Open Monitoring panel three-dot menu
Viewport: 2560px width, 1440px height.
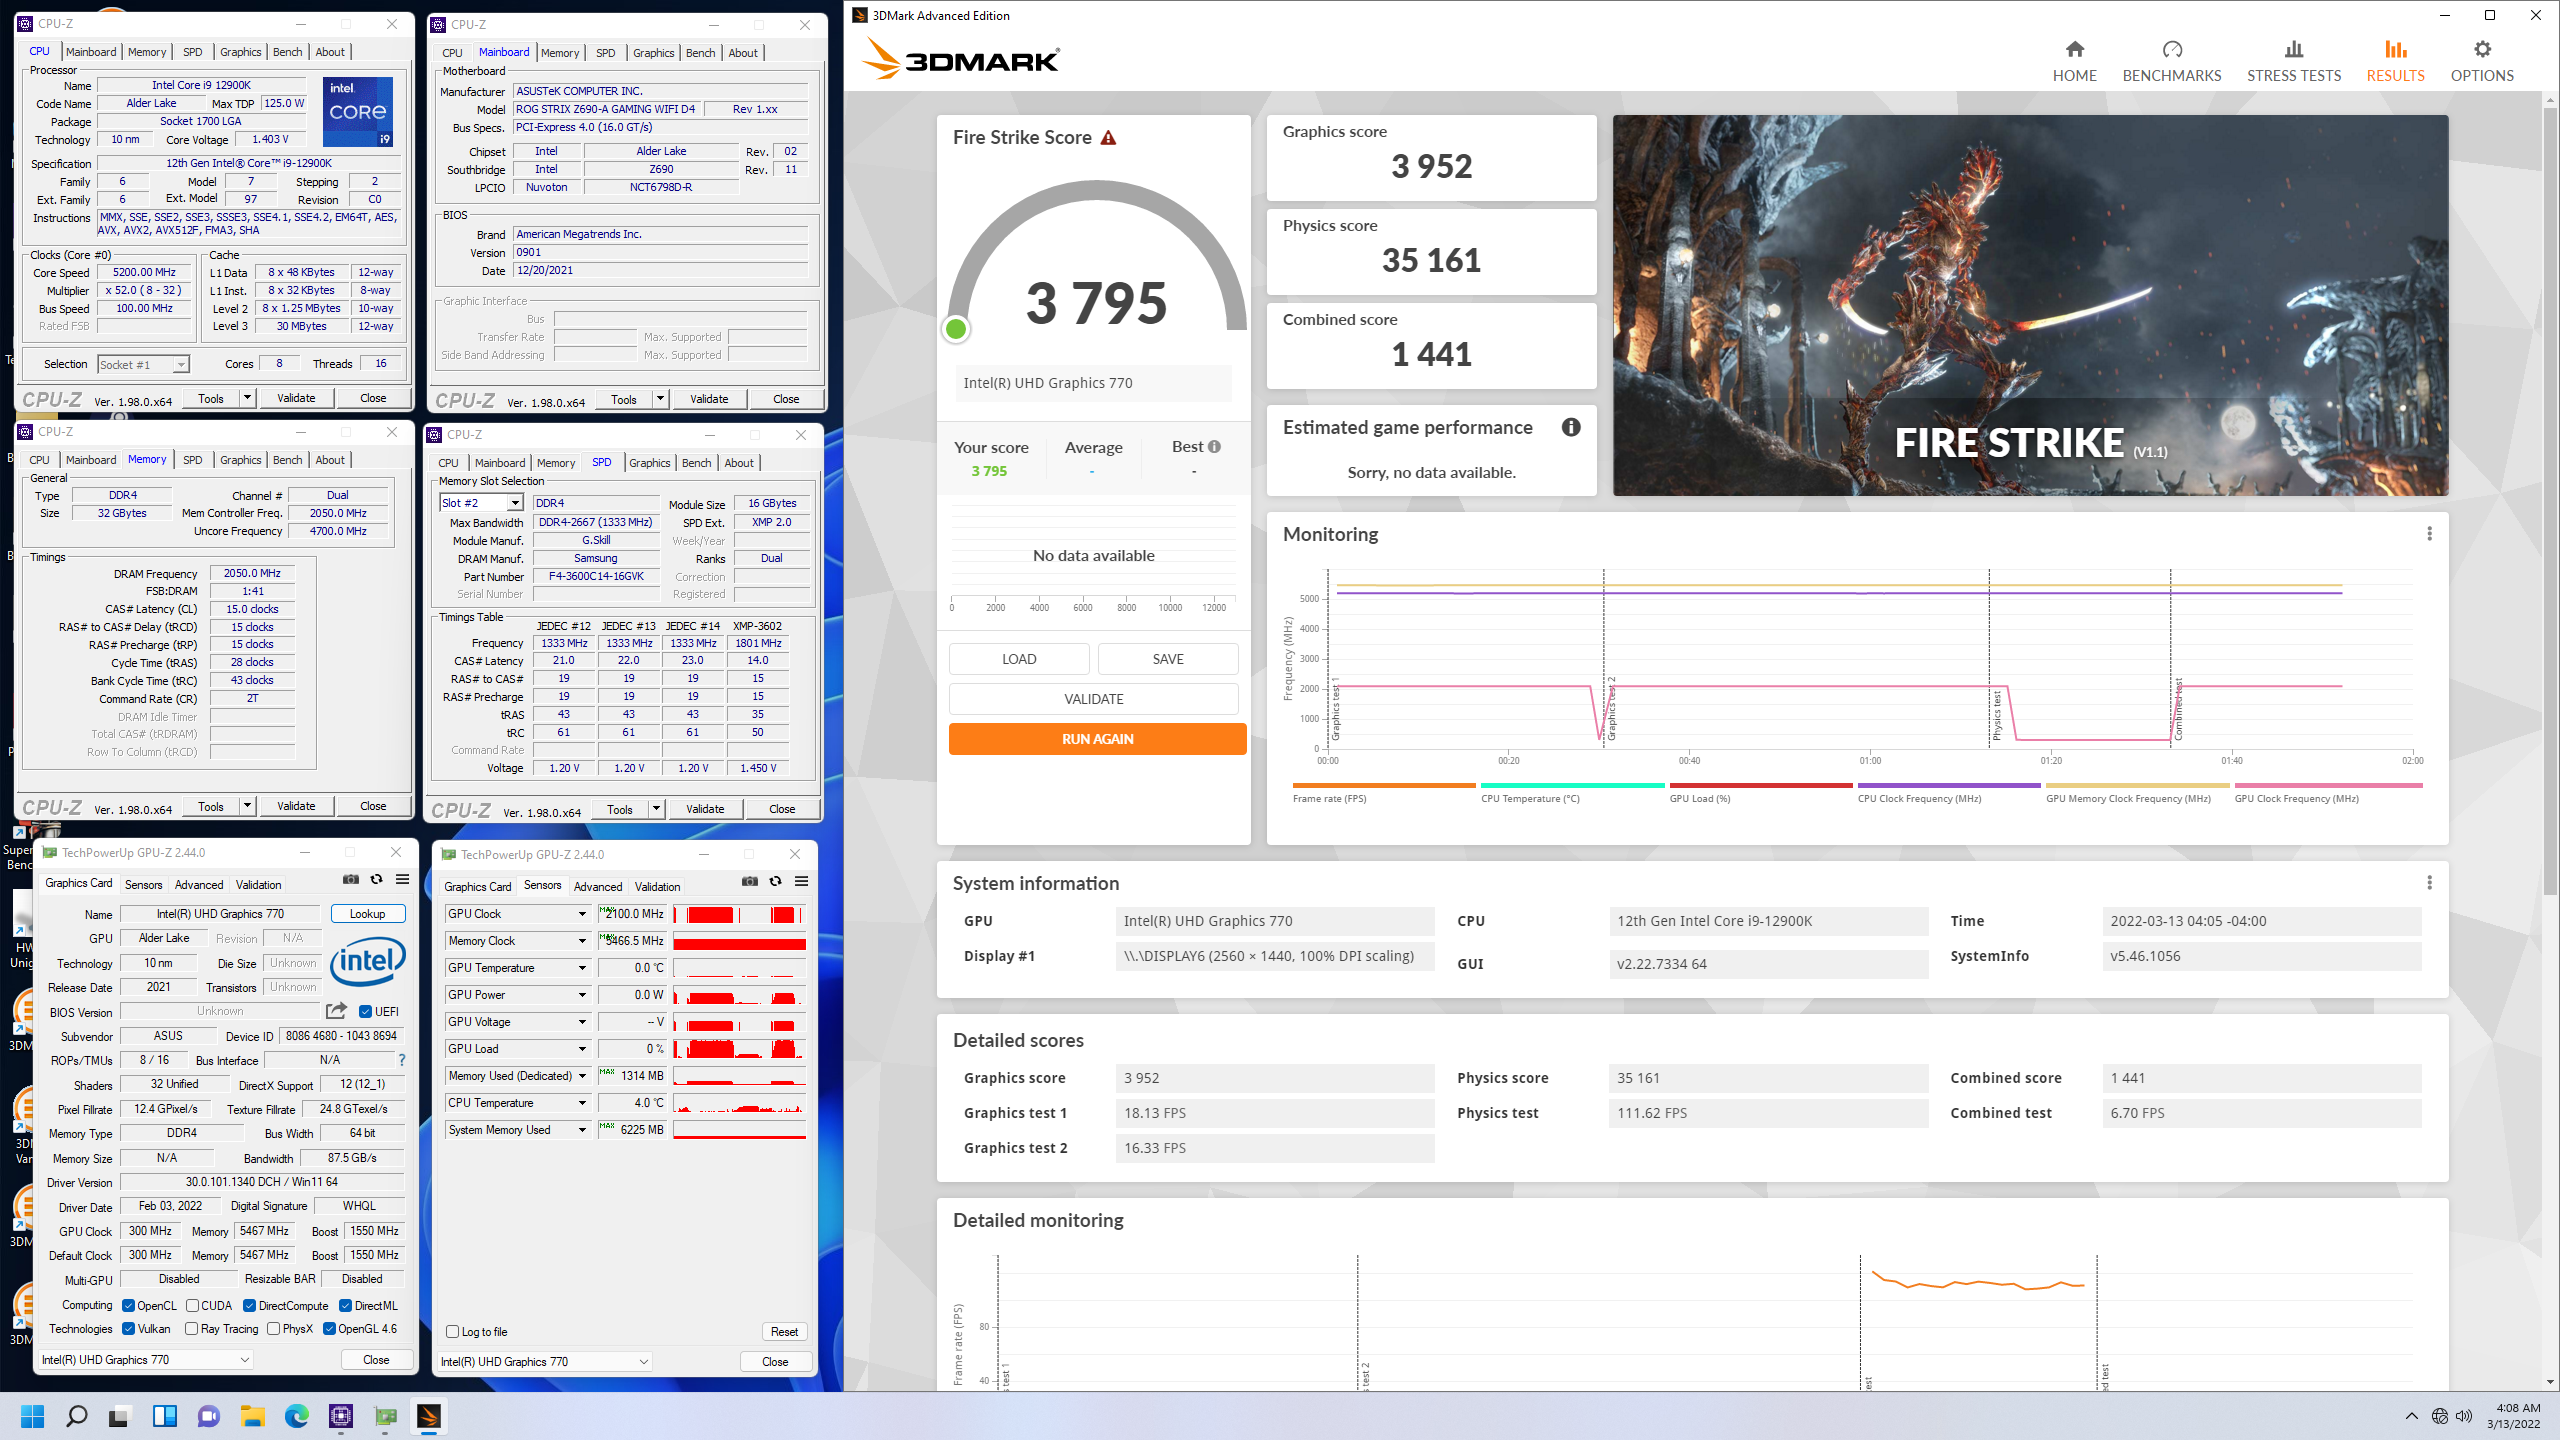tap(2429, 534)
